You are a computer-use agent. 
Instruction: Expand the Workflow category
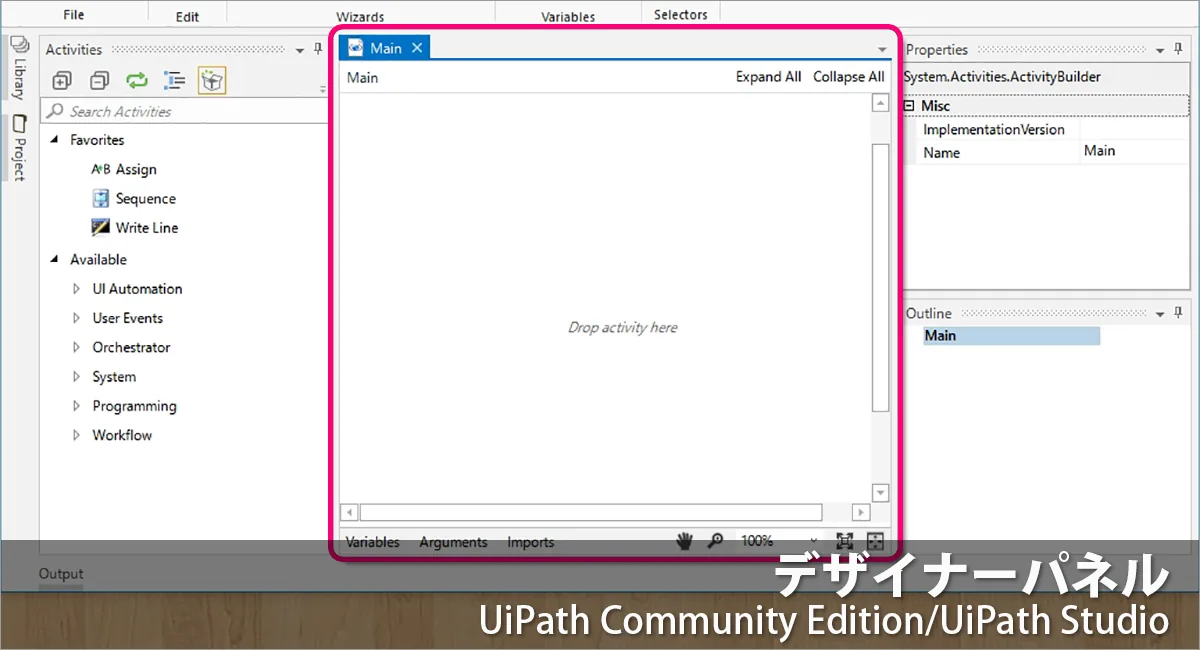pyautogui.click(x=76, y=435)
